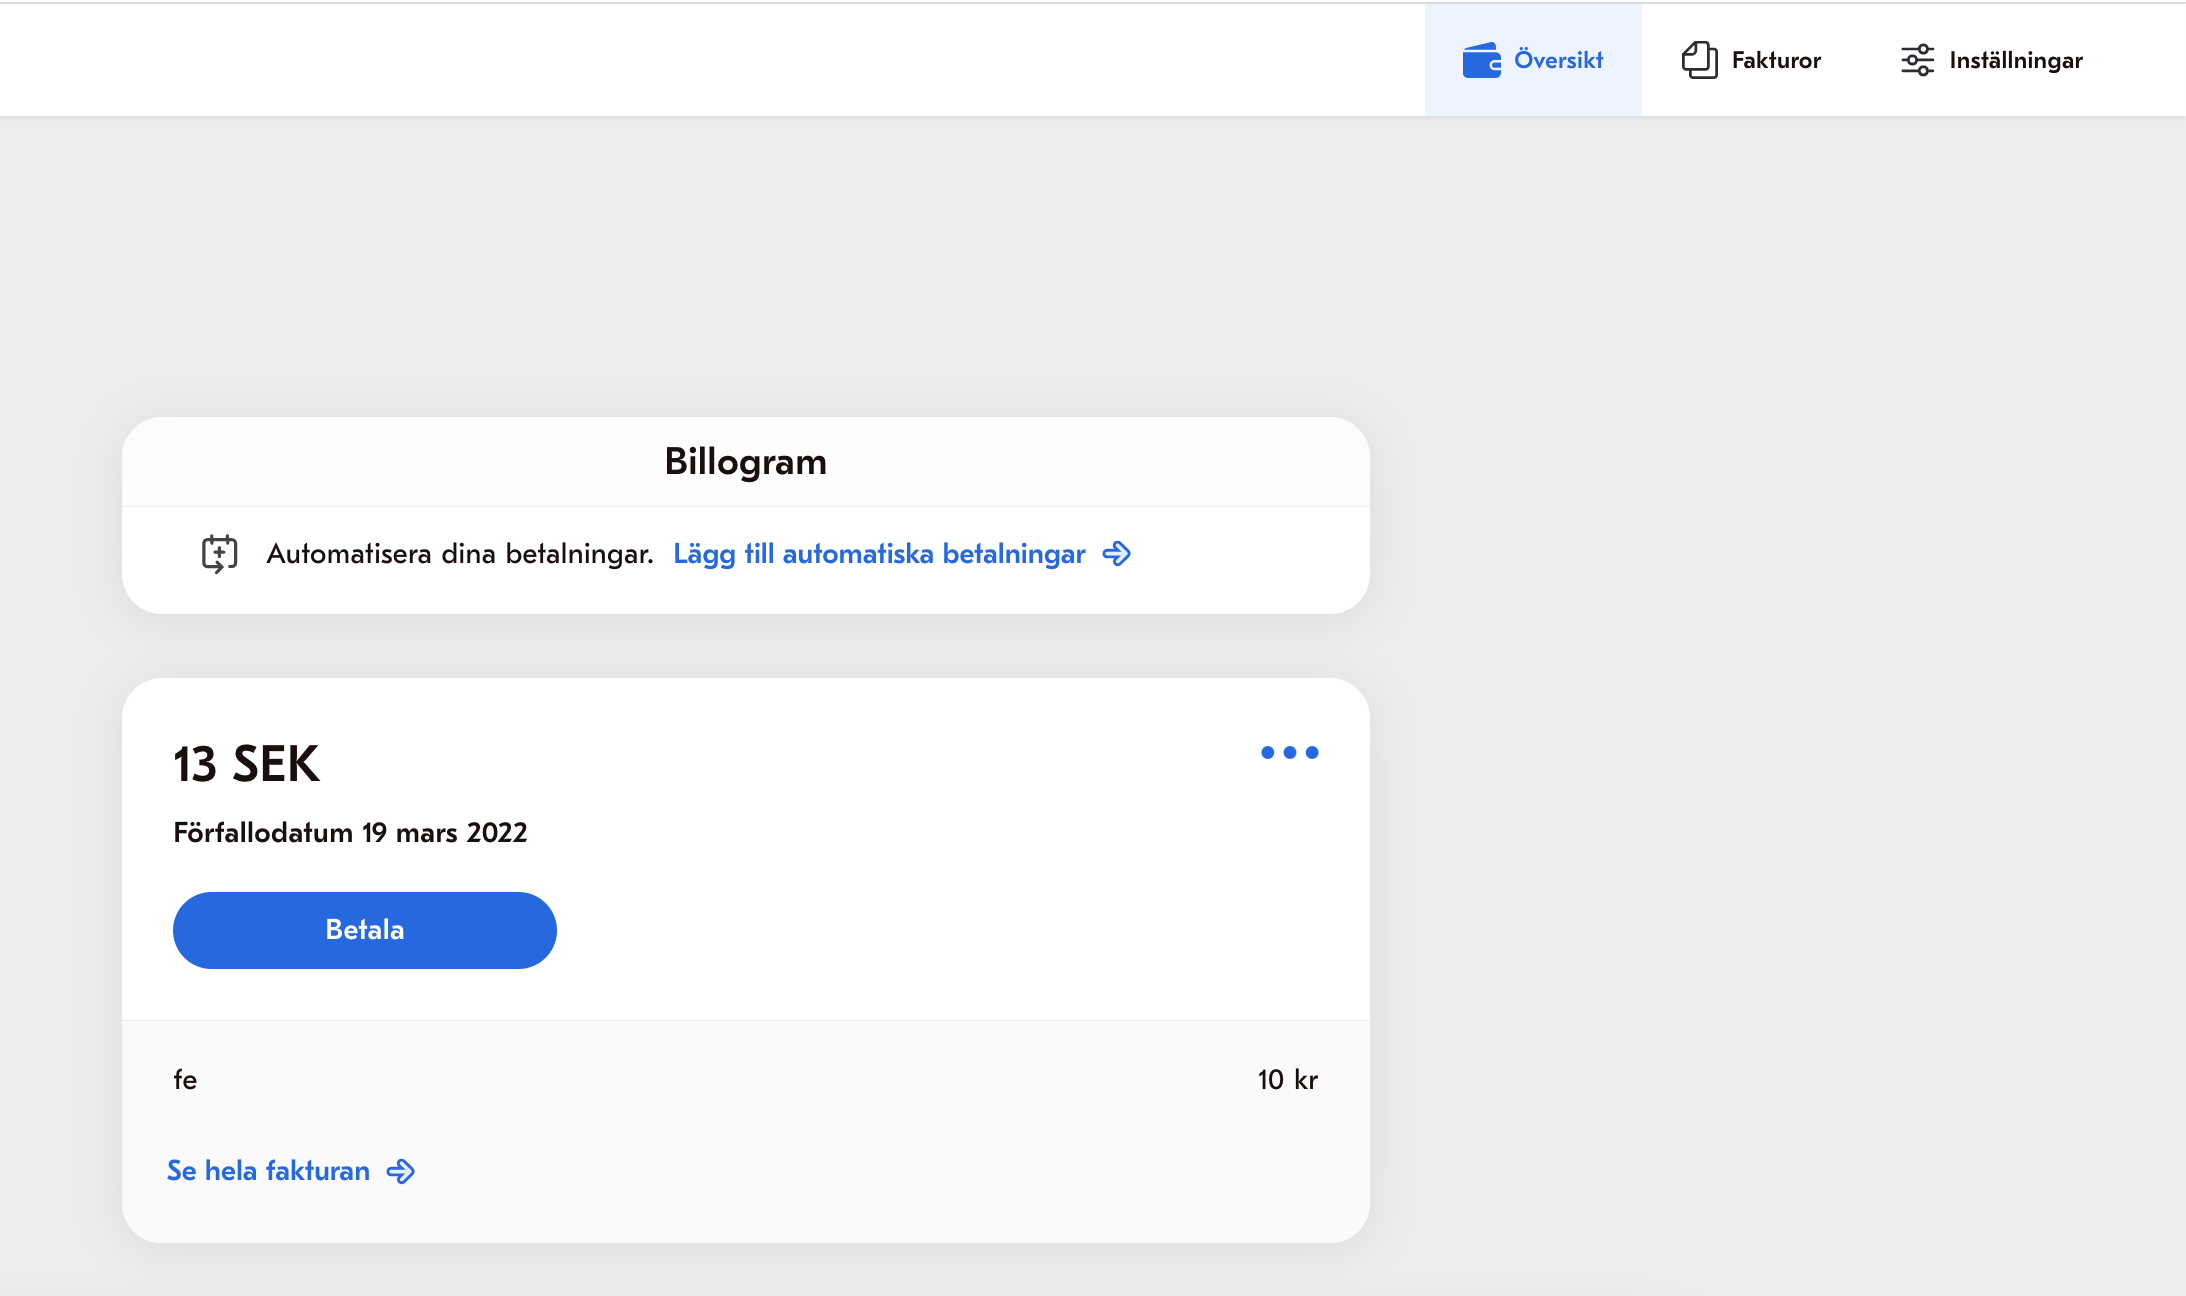
Task: Click the calendar automation icon
Action: pos(220,553)
